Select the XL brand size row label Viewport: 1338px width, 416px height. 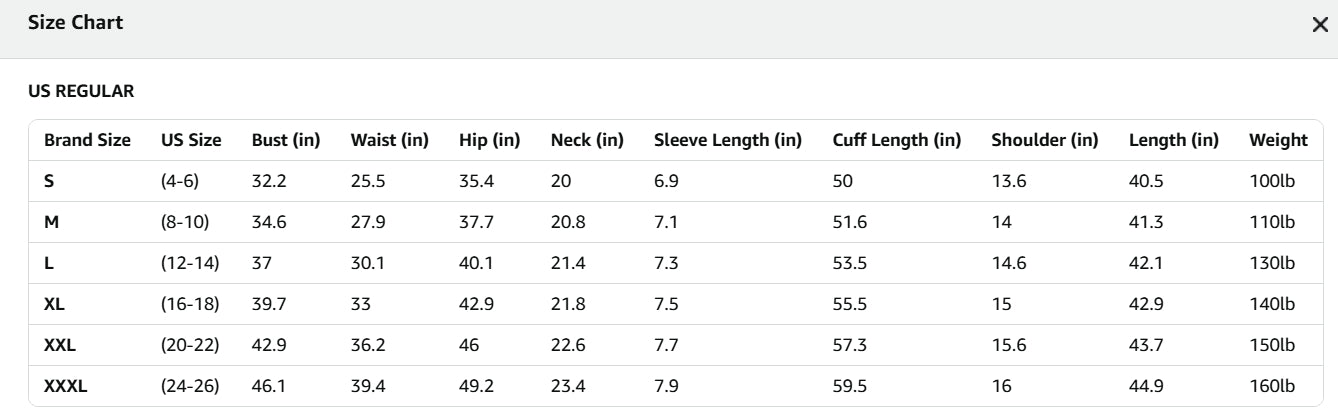[54, 304]
